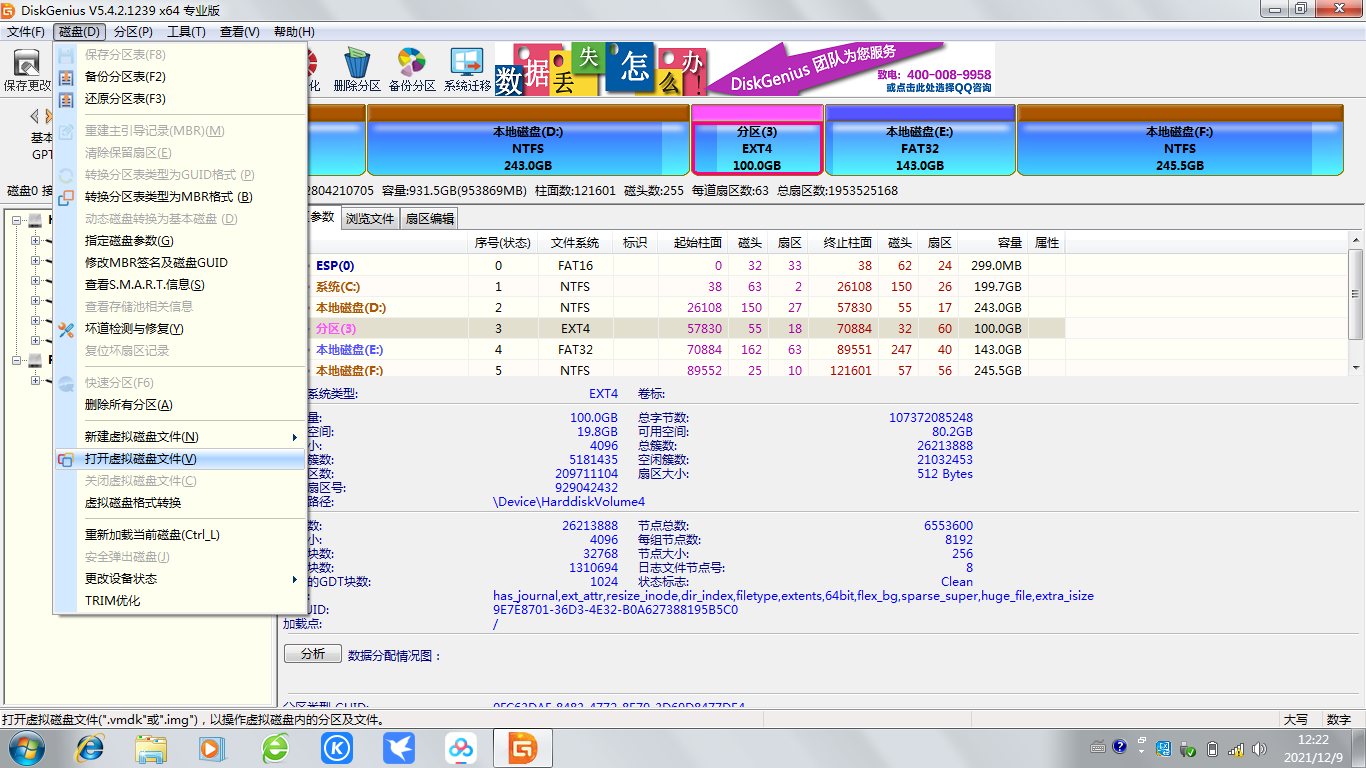Open the Windows Start button
This screenshot has height=768, width=1366.
(26, 747)
